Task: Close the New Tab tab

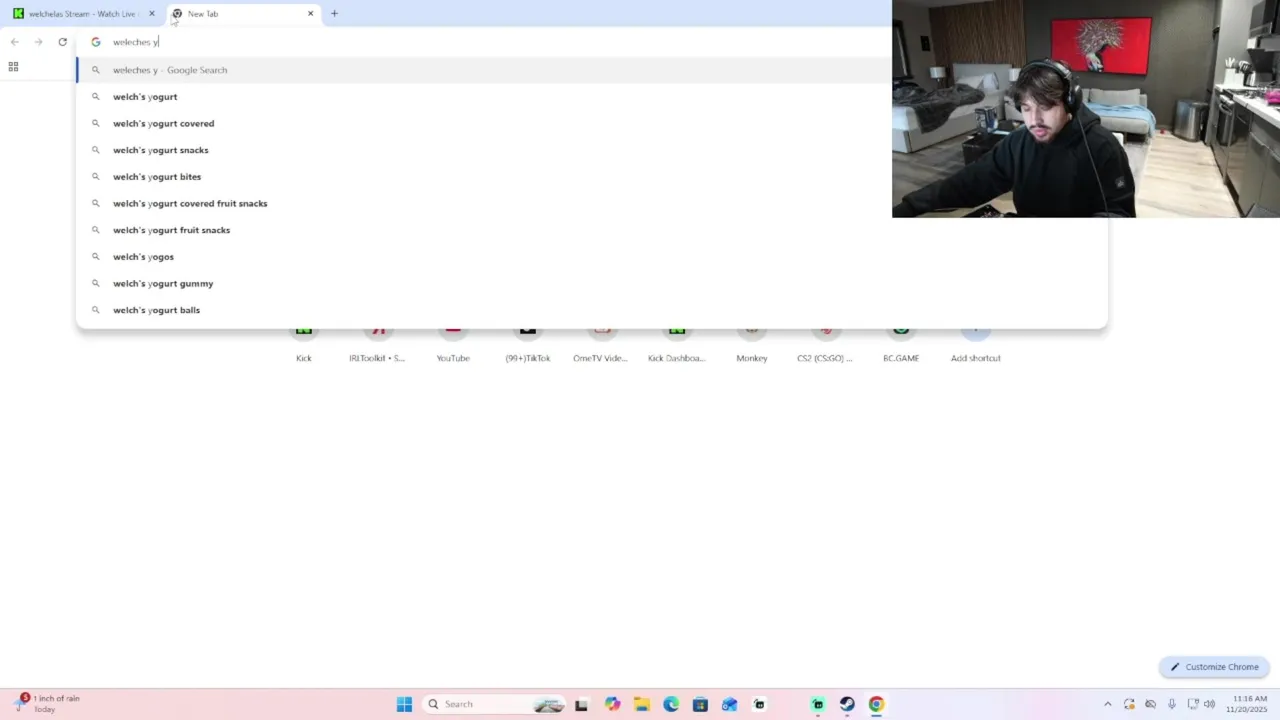Action: 310,14
